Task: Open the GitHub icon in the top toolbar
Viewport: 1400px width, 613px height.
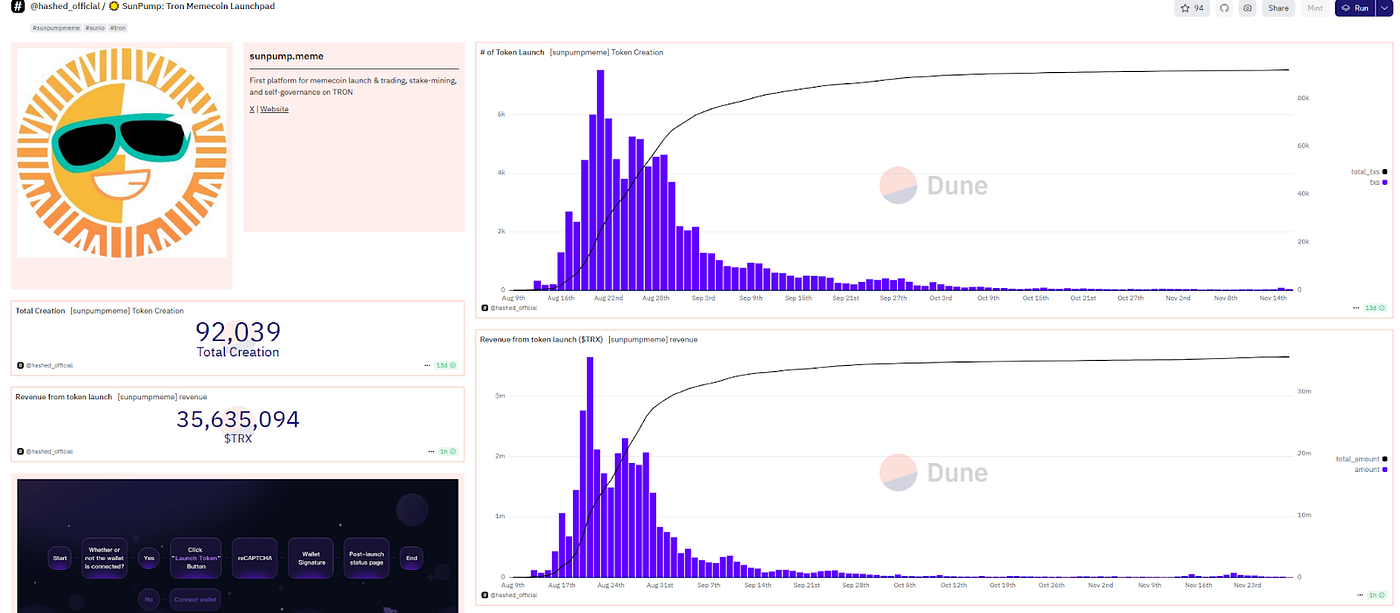Action: 1224,8
